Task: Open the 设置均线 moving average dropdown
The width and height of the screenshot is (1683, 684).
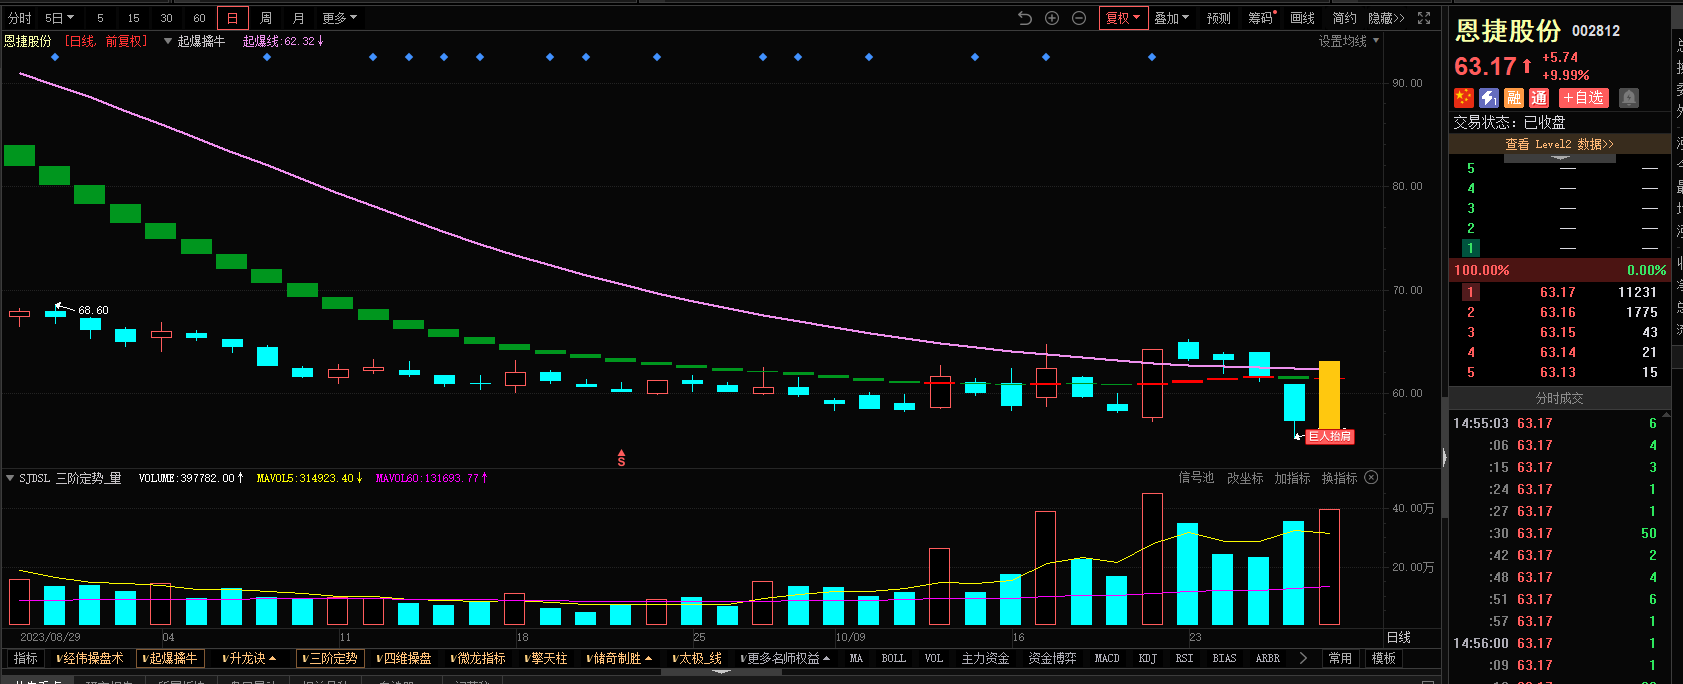Action: click(1348, 41)
